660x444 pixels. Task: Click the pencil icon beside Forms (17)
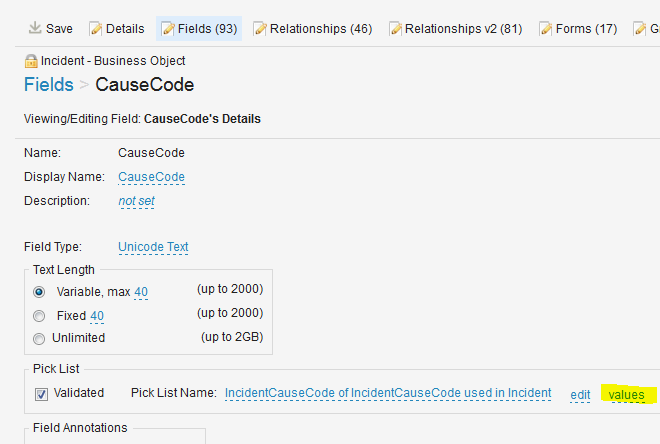tap(547, 29)
